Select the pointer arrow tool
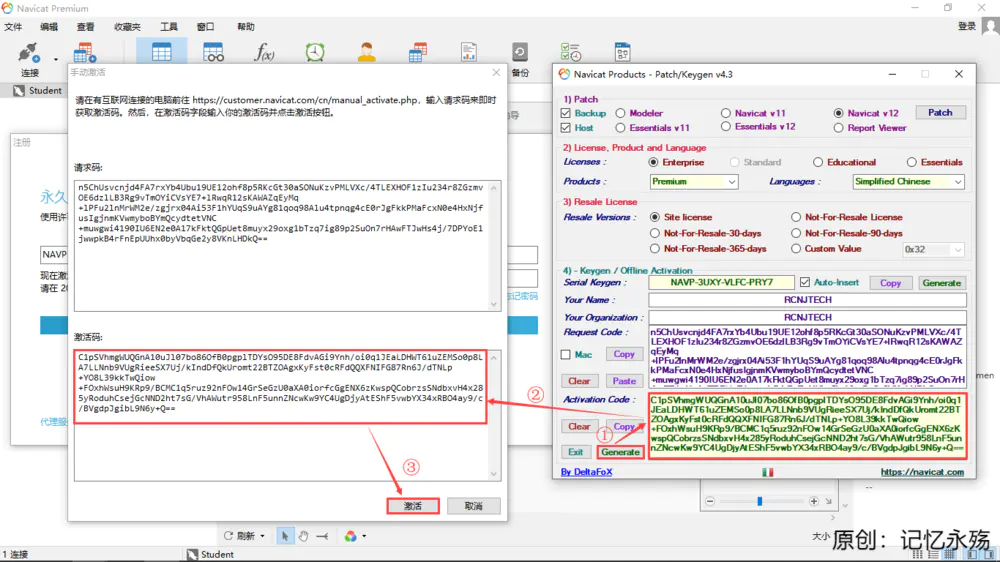 [x=284, y=536]
